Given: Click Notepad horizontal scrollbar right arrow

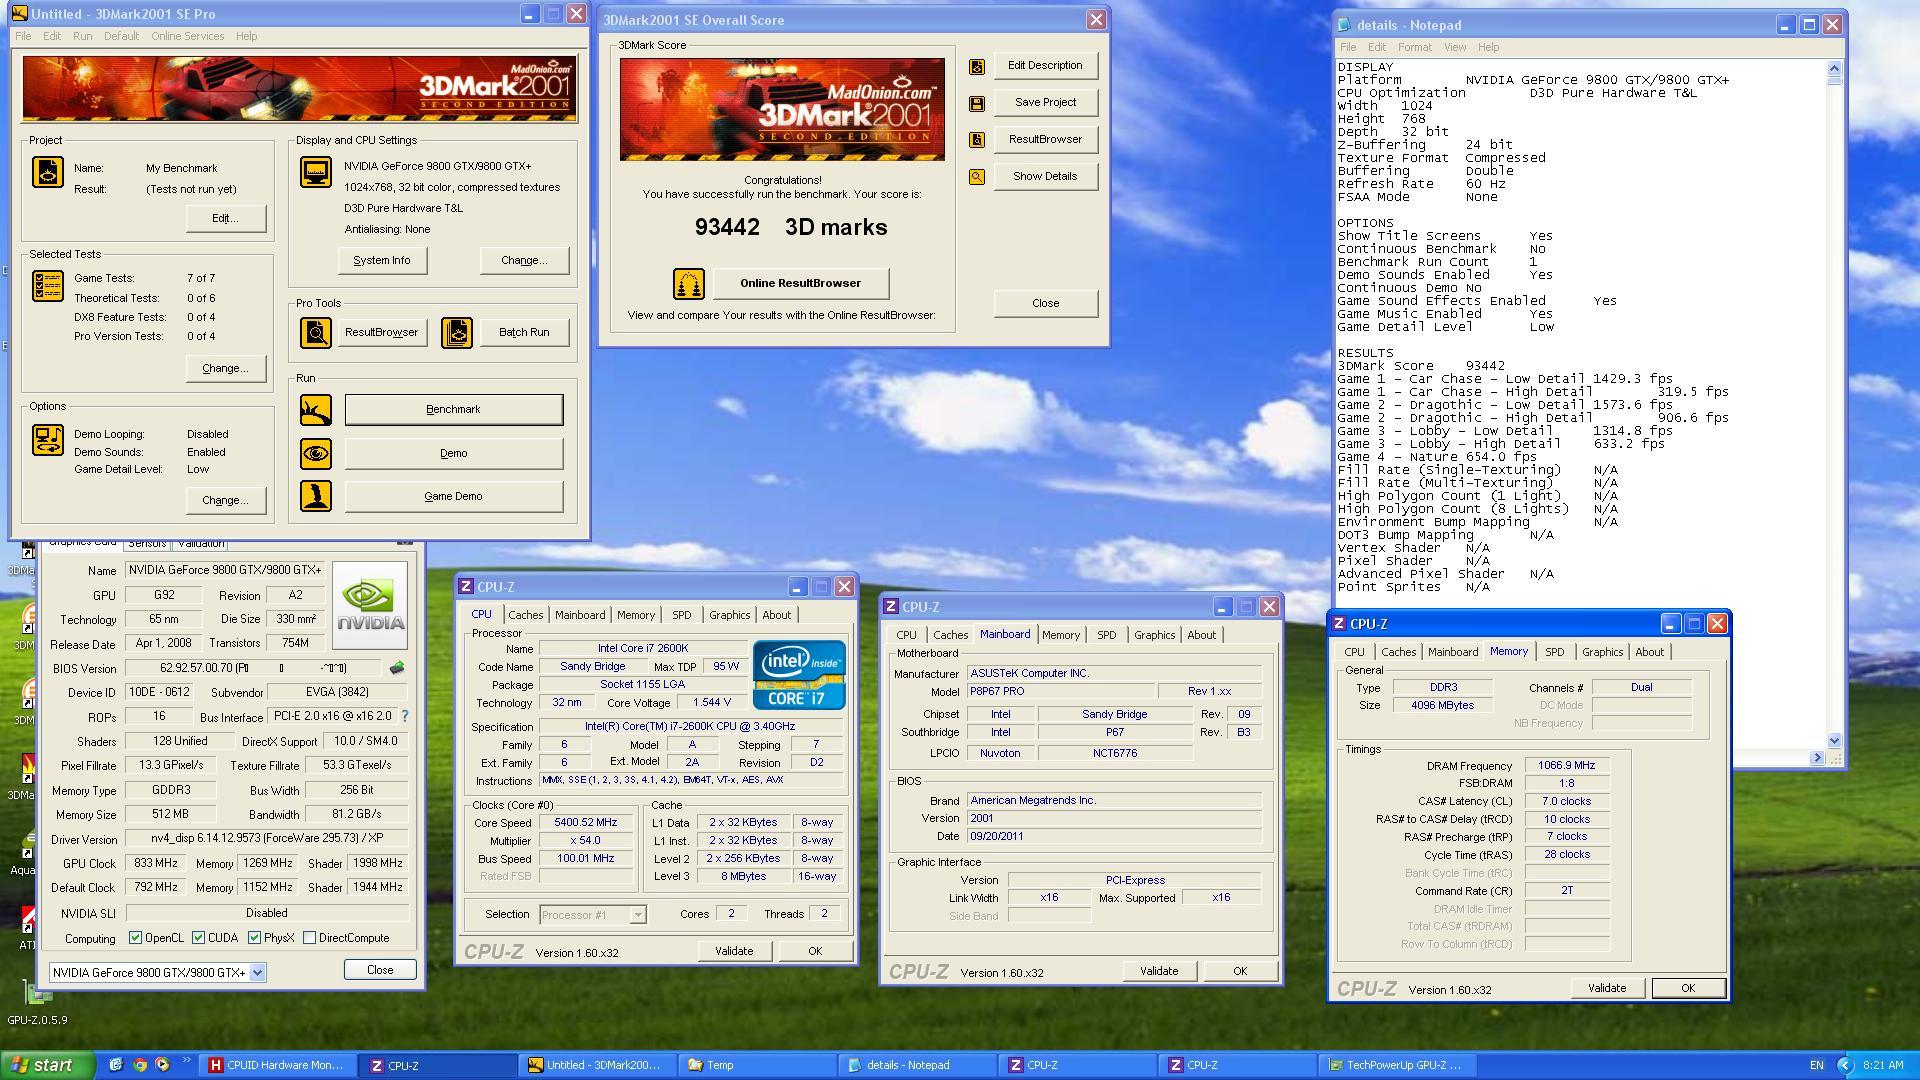Looking at the screenshot, I should 1817,758.
